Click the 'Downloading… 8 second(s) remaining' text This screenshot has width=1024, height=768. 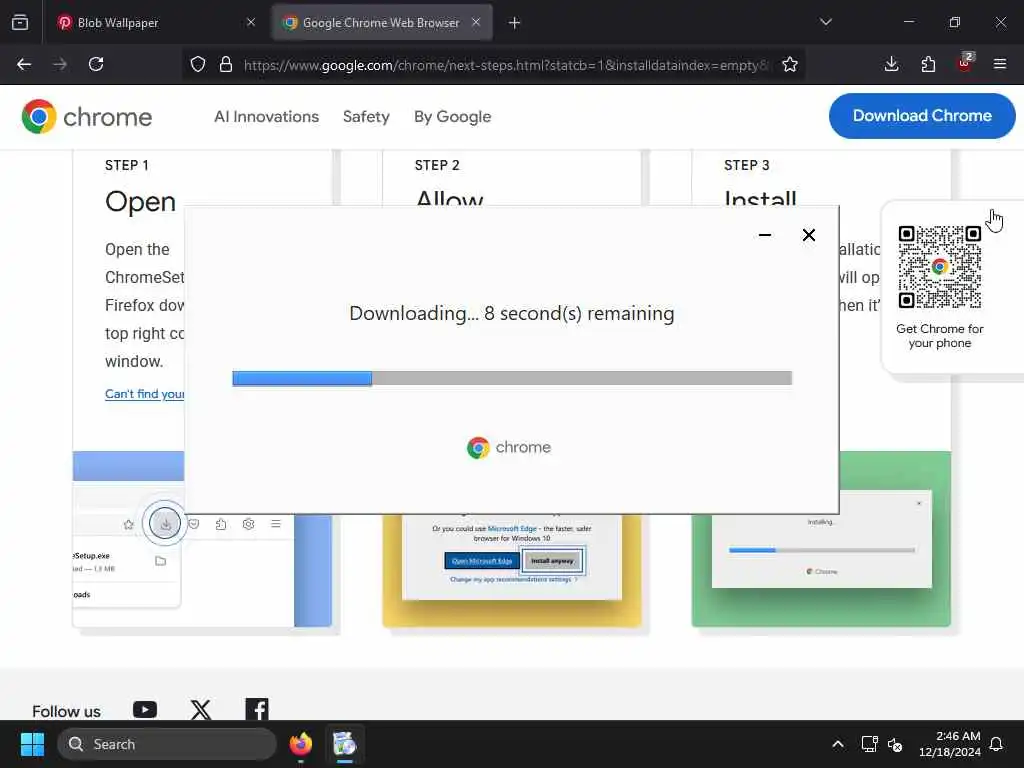512,313
